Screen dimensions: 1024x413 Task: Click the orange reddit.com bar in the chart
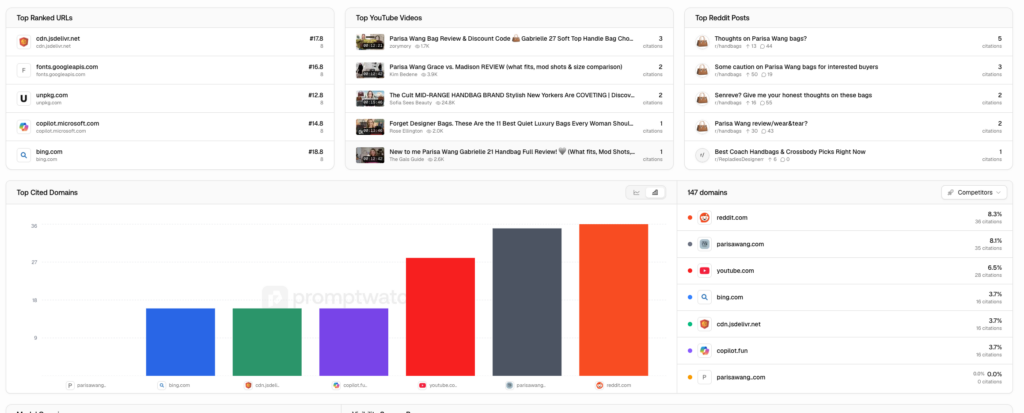[613, 300]
